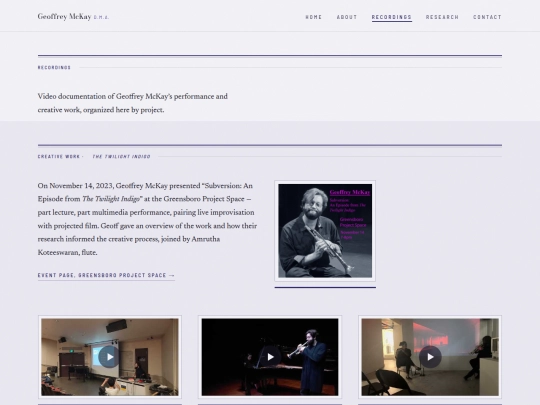Play the lecture hall projector video
This screenshot has height=405, width=540.
pyautogui.click(x=110, y=357)
